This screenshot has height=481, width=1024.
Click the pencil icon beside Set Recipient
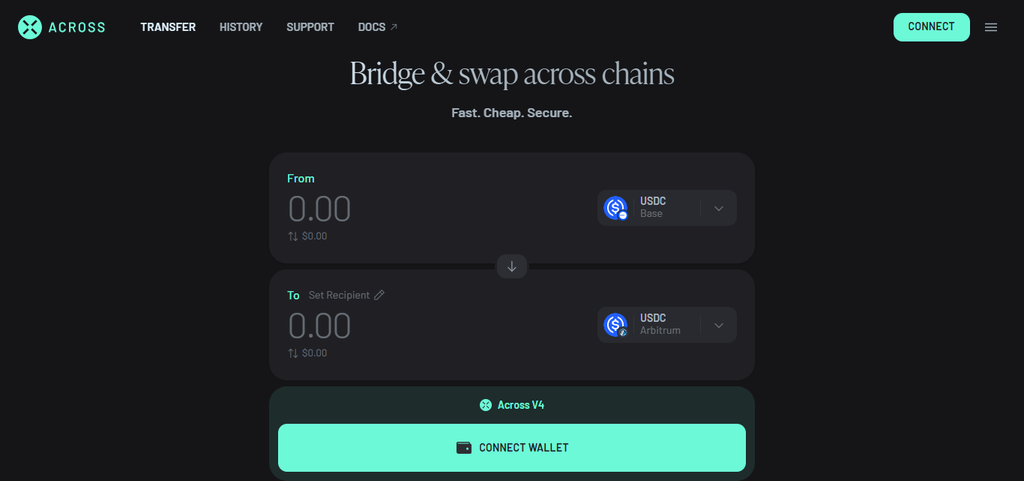click(x=379, y=295)
